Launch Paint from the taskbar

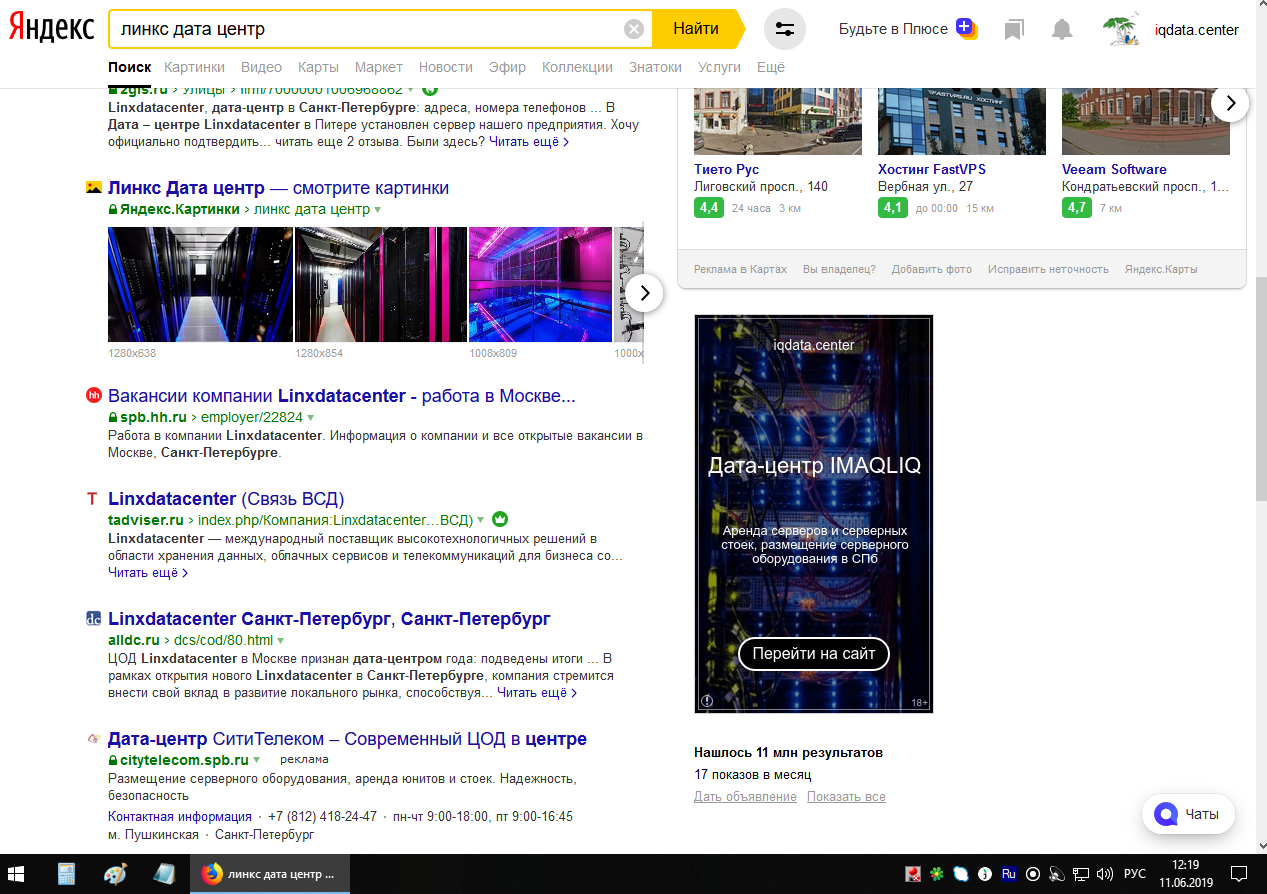(x=115, y=873)
